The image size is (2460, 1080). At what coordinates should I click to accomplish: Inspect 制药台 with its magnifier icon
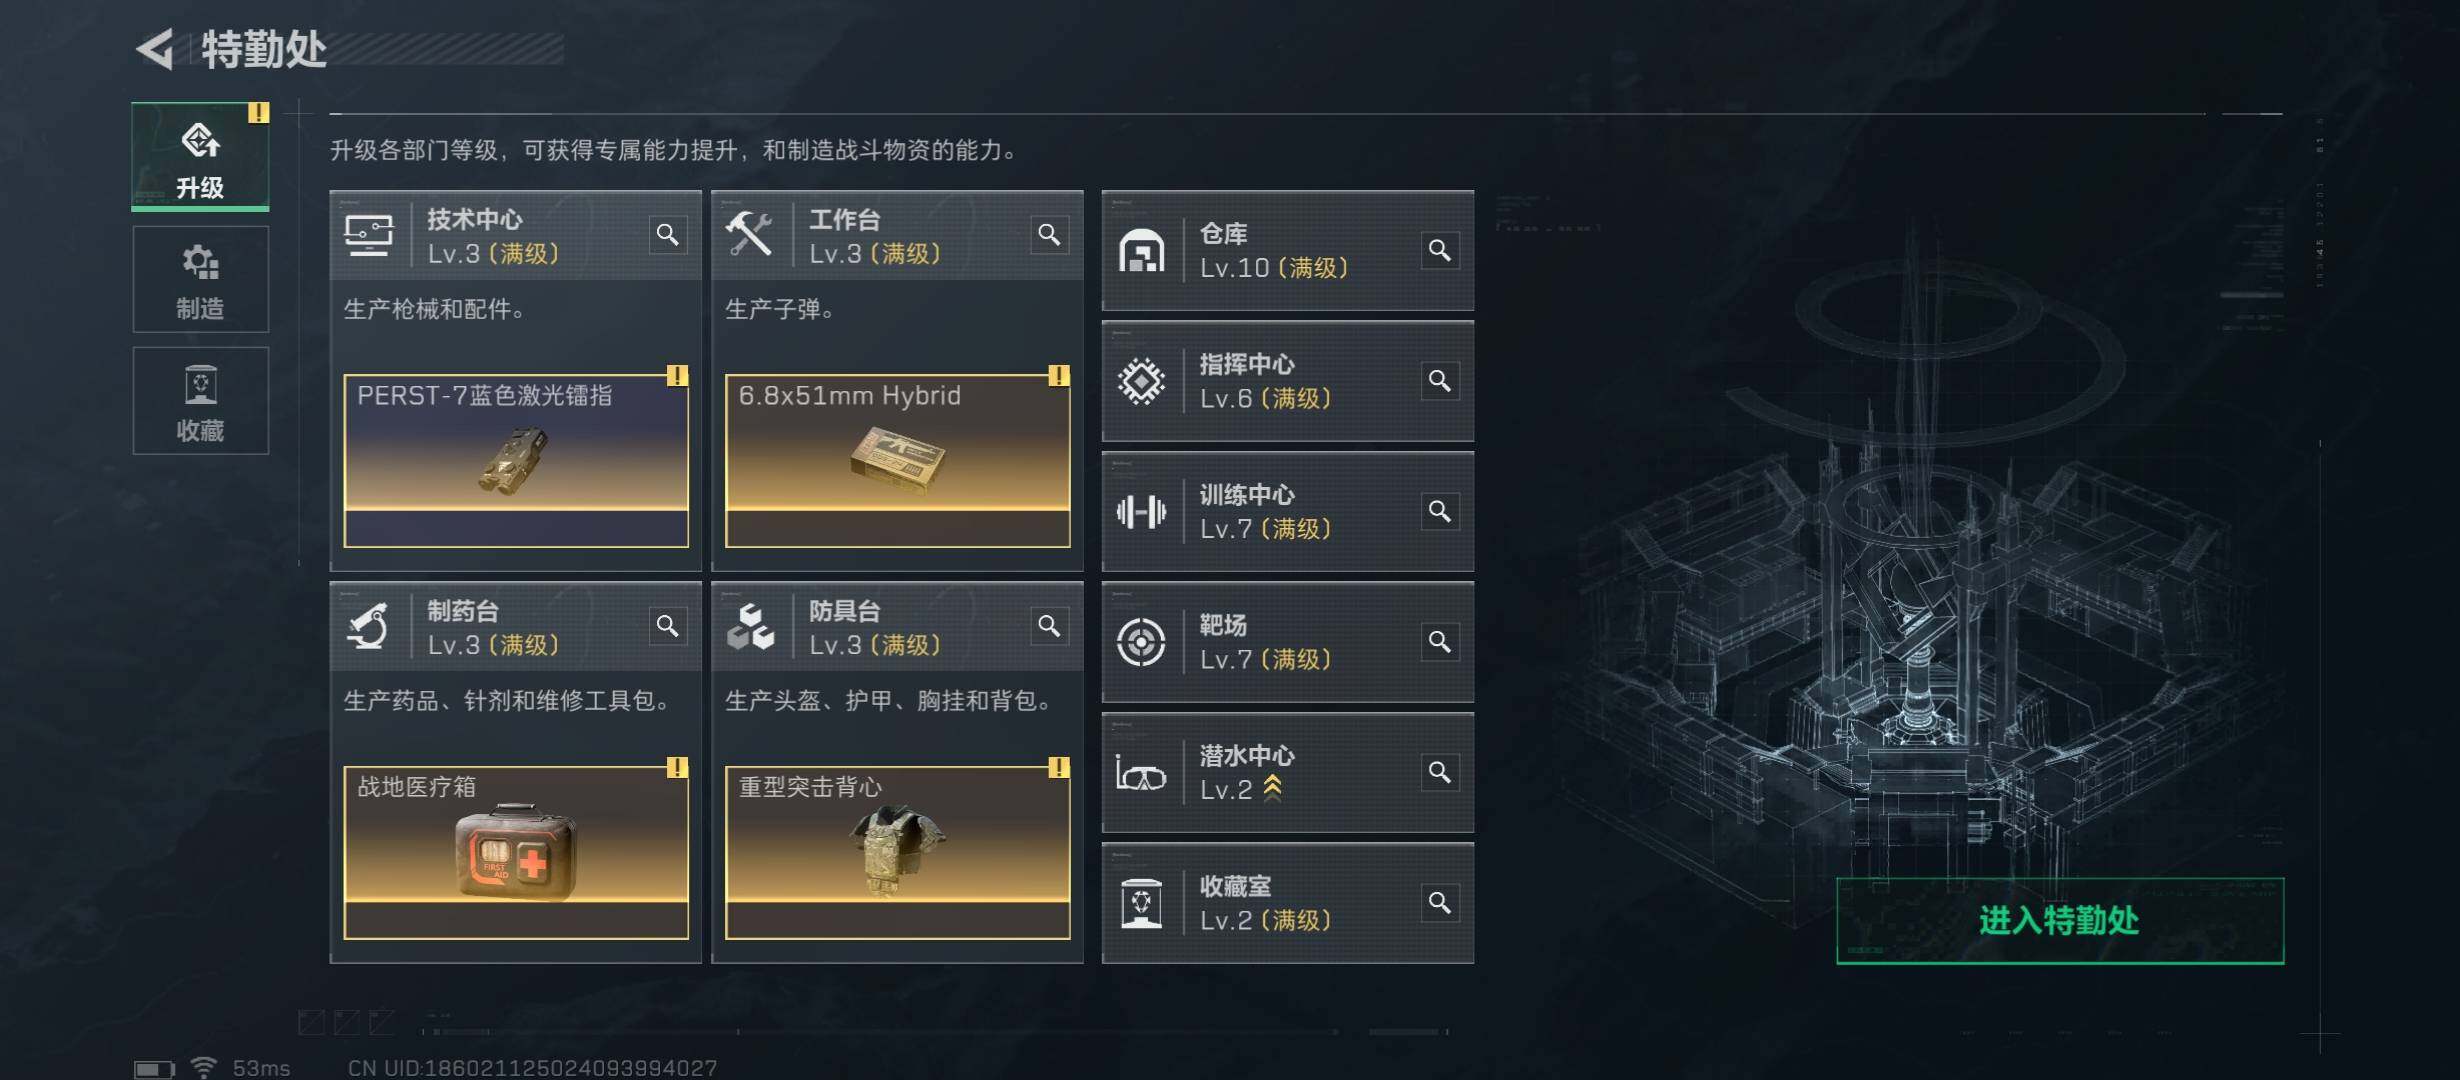pyautogui.click(x=667, y=626)
